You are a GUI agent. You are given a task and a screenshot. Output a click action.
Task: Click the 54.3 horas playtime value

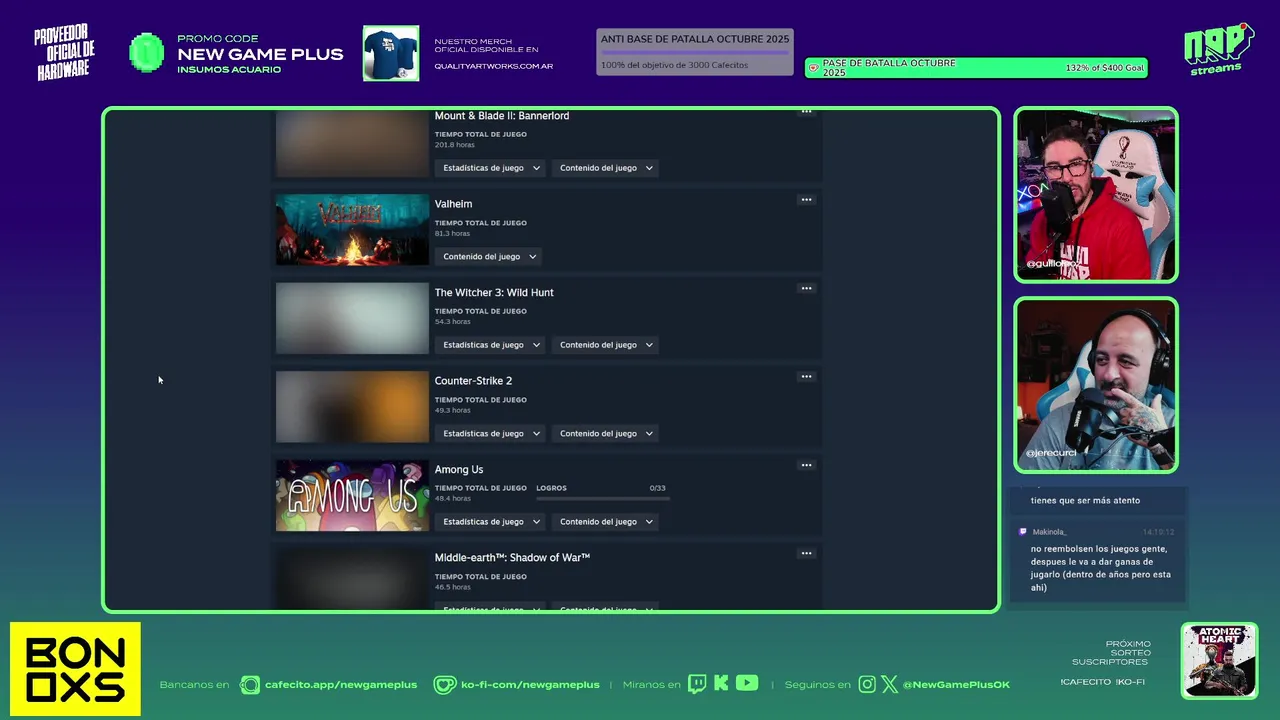pos(452,322)
